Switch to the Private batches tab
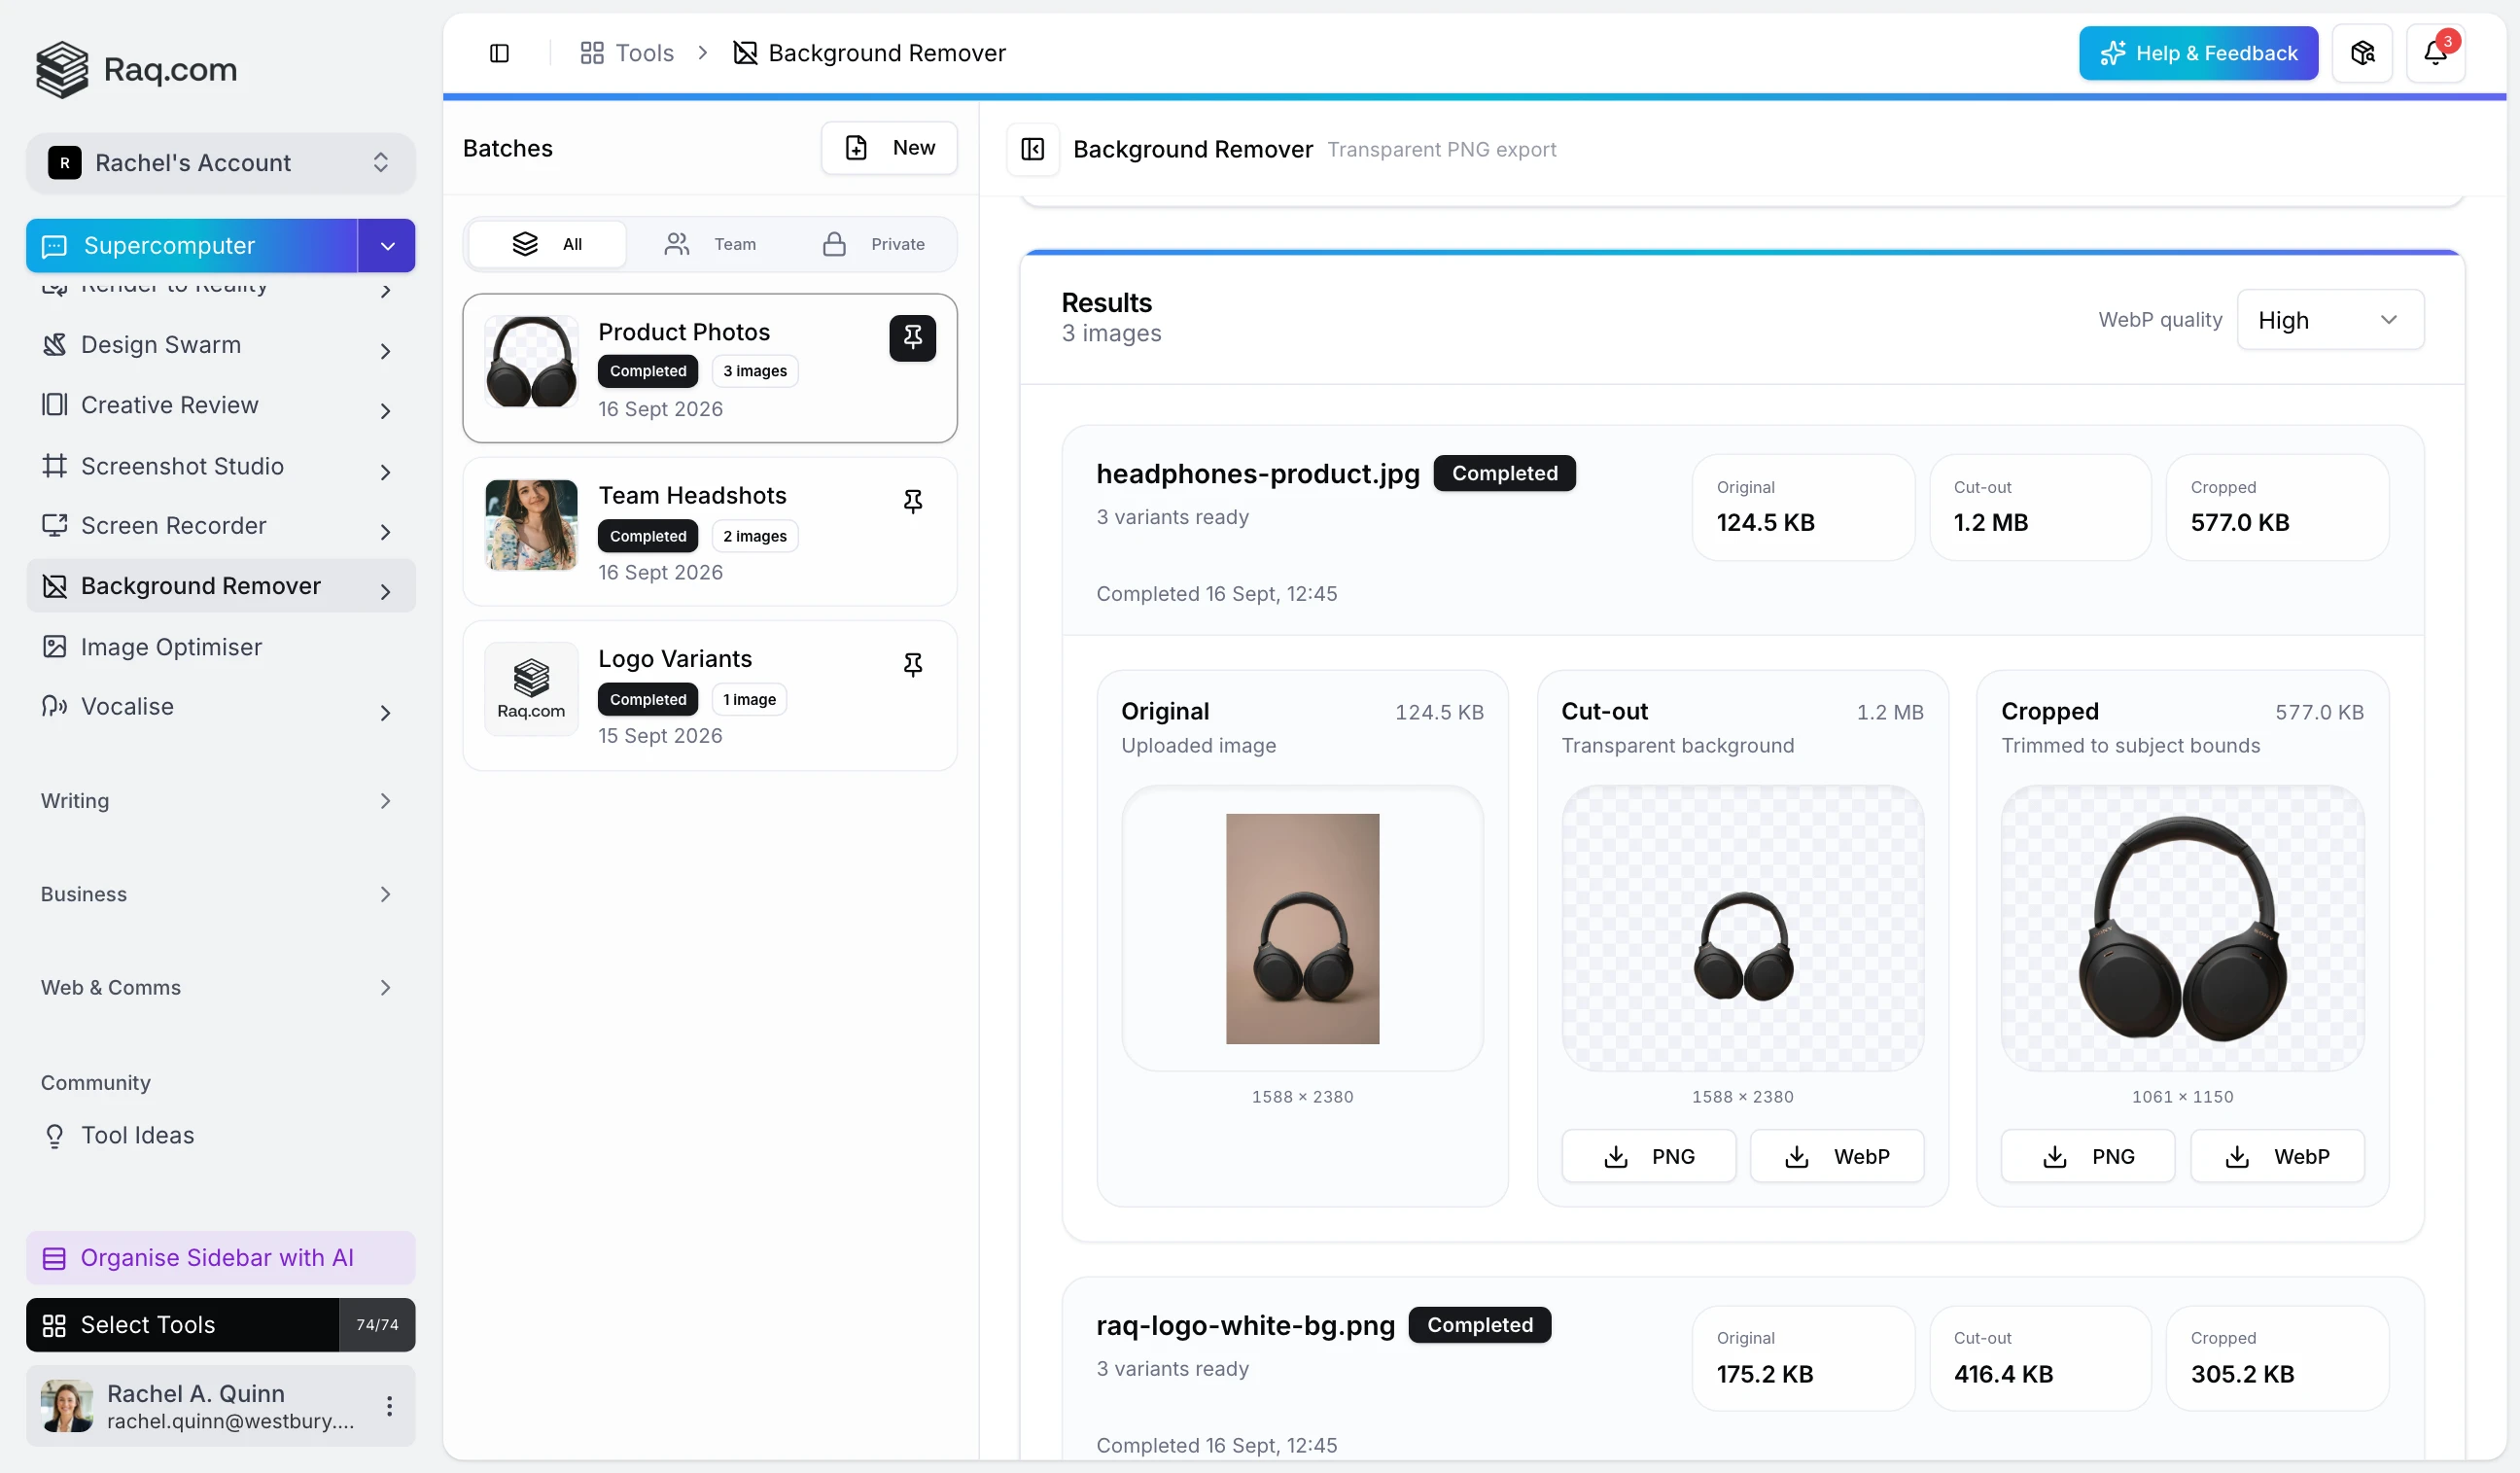2520x1473 pixels. click(x=873, y=244)
